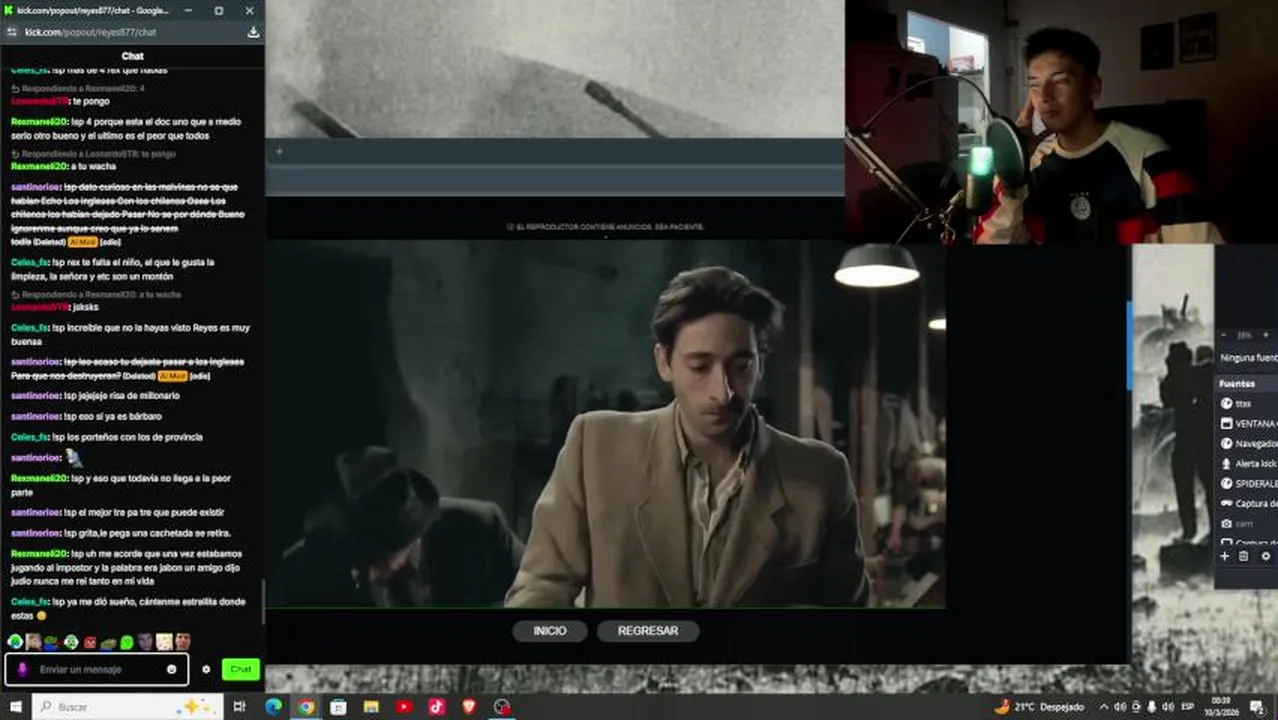This screenshot has height=720, width=1278.
Task: Open Brave browser from taskbar
Action: [x=470, y=707]
